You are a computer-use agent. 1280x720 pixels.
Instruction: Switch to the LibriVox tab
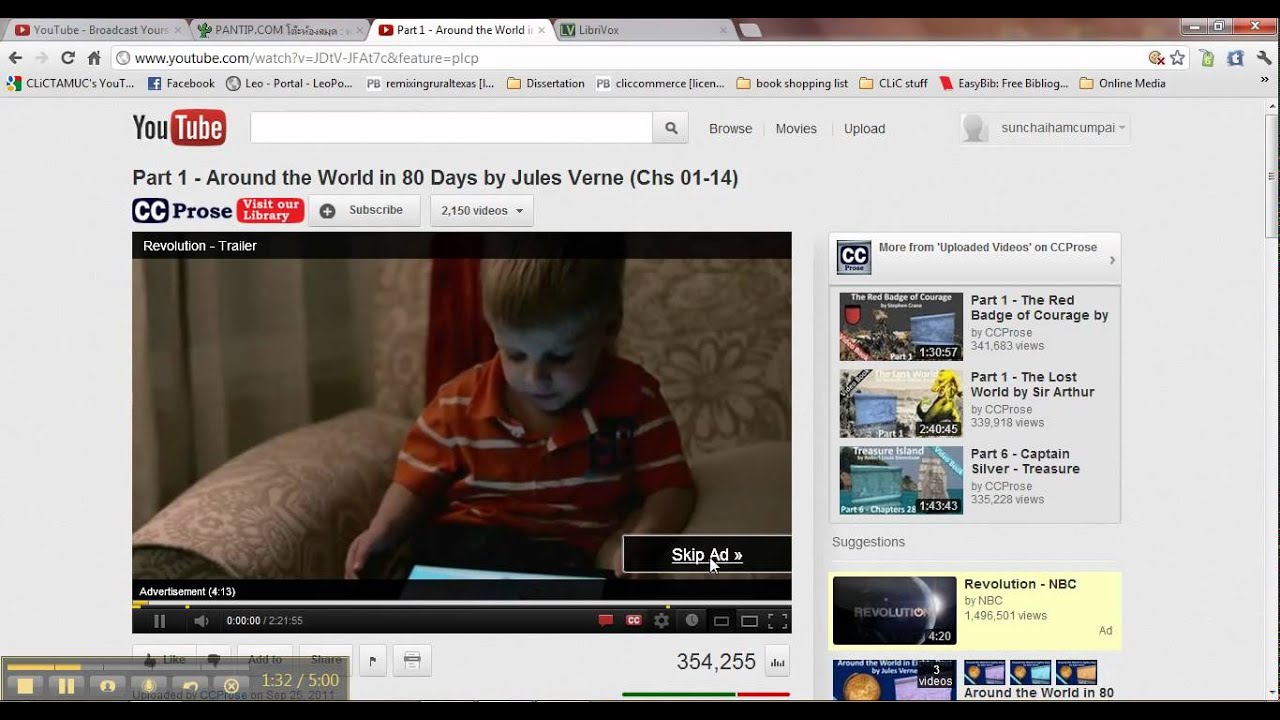[x=640, y=30]
